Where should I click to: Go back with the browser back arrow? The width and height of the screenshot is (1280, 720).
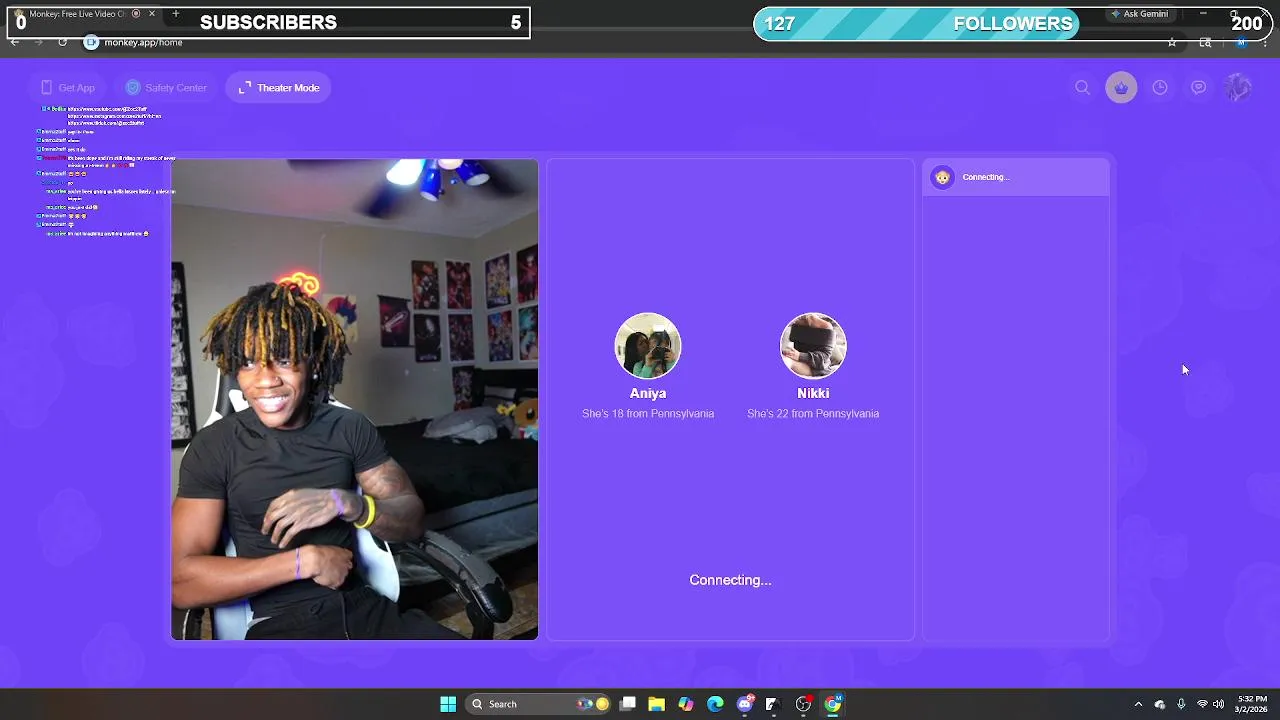pos(15,42)
